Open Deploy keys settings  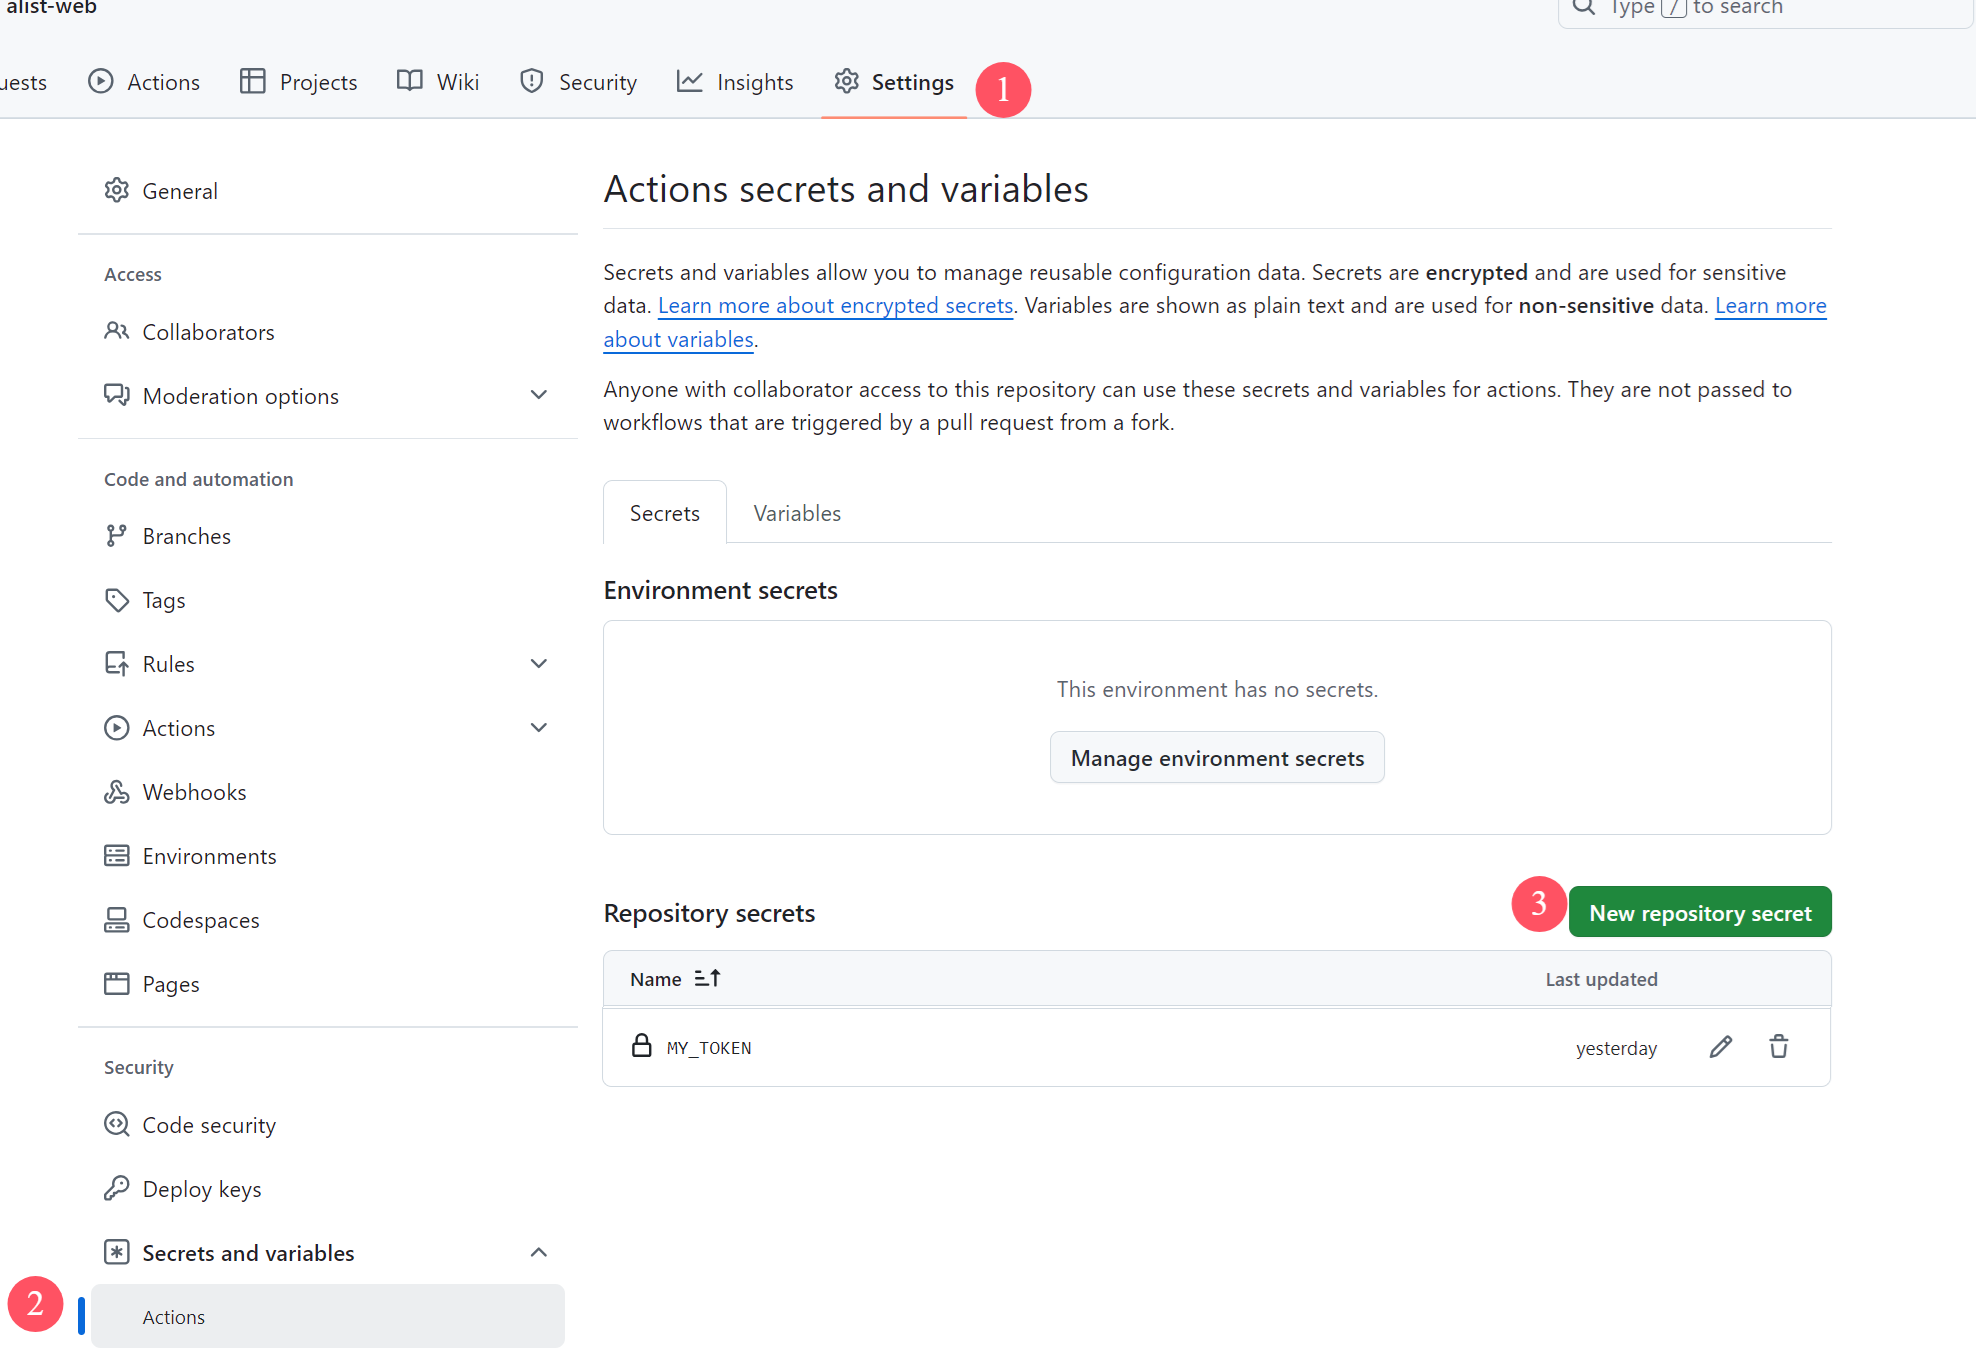click(328, 1189)
